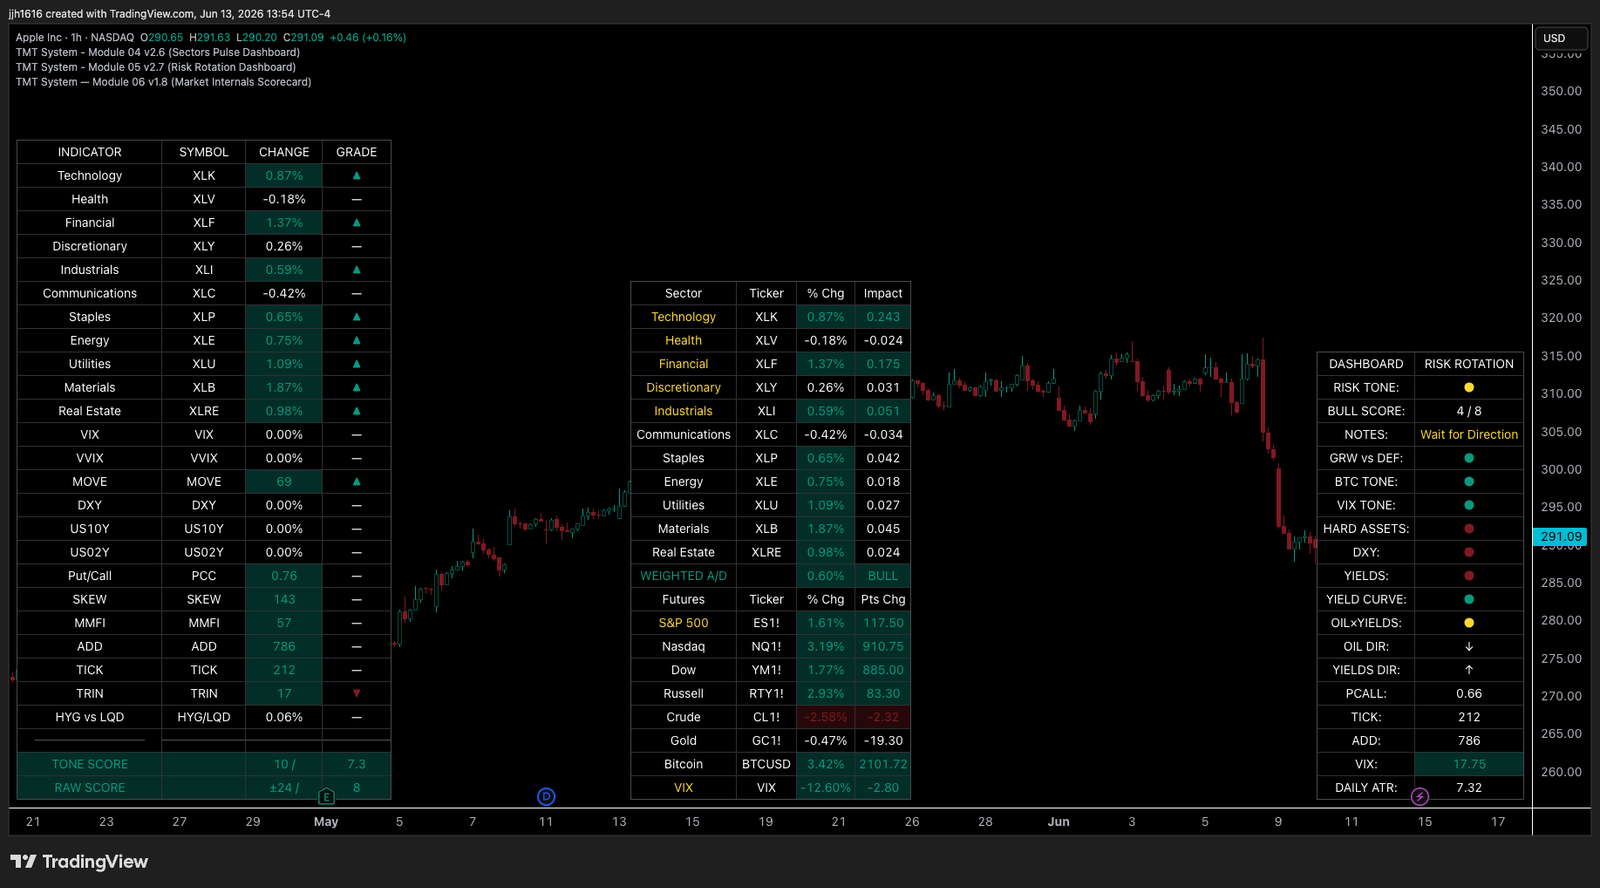Click the RISK ROTATION header cell
Image resolution: width=1600 pixels, height=888 pixels.
coord(1469,364)
